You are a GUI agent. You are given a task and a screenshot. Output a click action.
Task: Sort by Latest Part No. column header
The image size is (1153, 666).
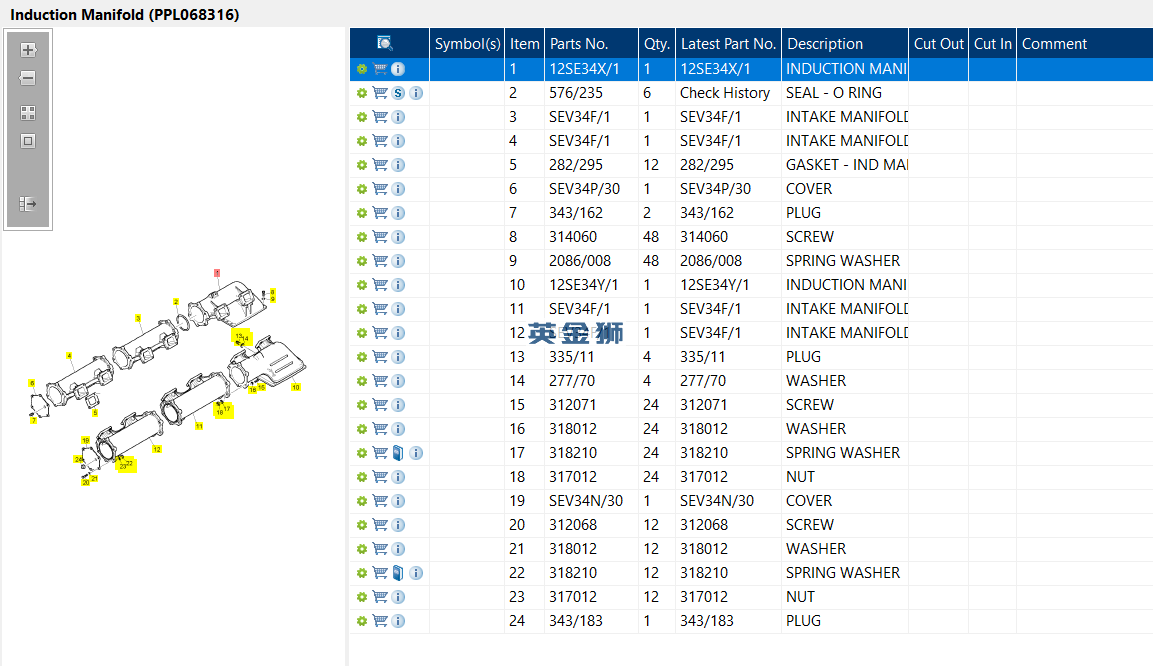point(728,43)
